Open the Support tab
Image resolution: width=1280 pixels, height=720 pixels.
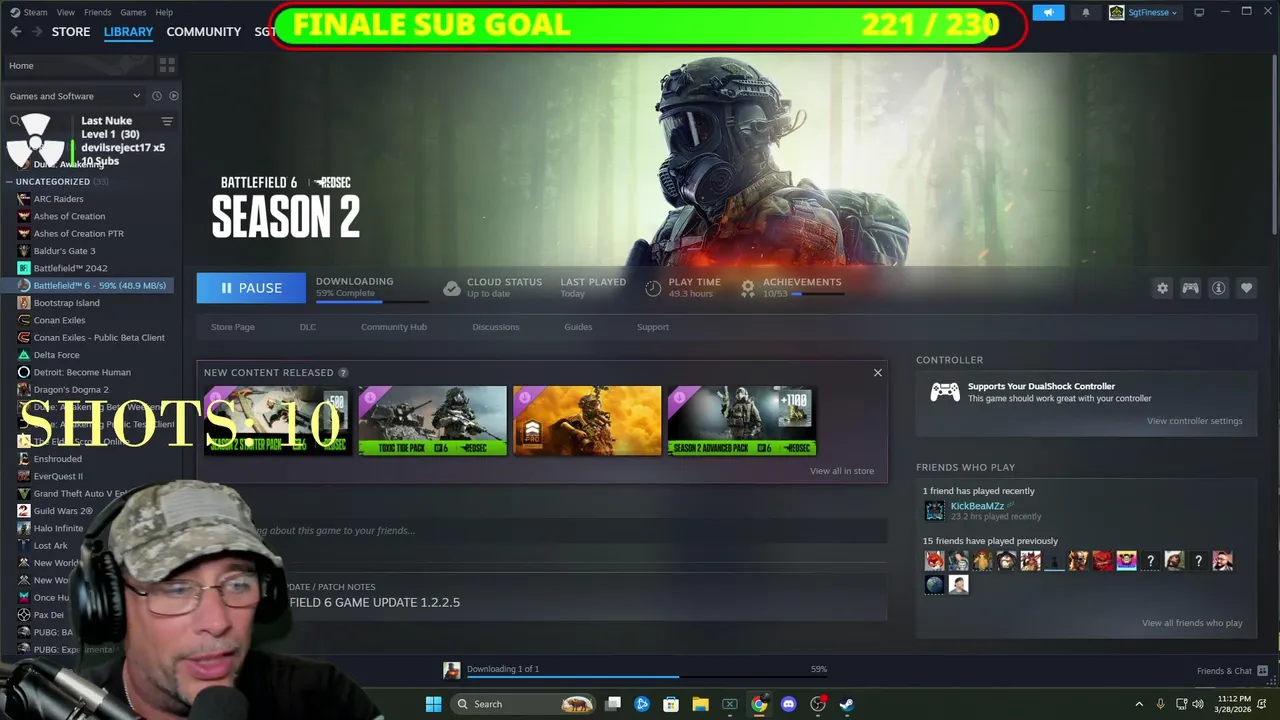pos(653,327)
